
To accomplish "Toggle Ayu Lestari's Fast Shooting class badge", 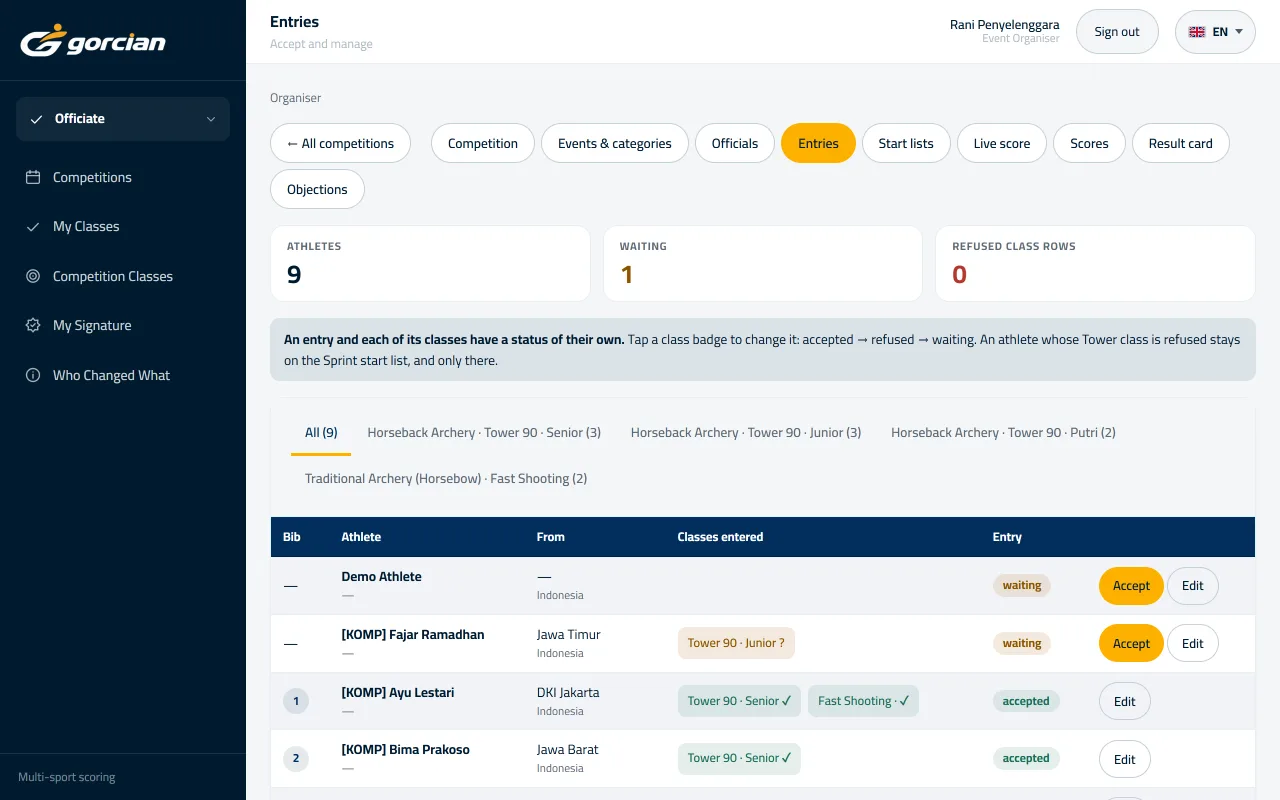I will pos(863,701).
